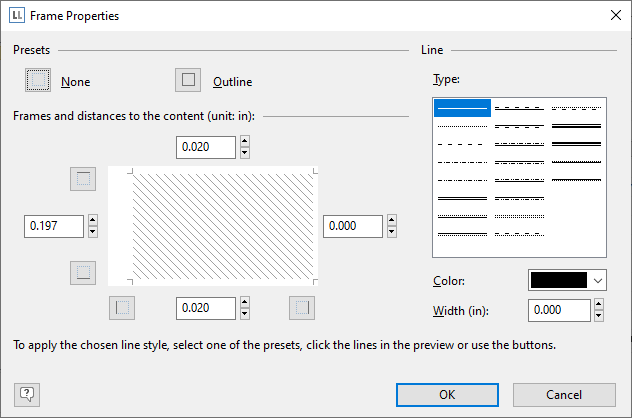Click the bottom distance input field

(x=206, y=308)
